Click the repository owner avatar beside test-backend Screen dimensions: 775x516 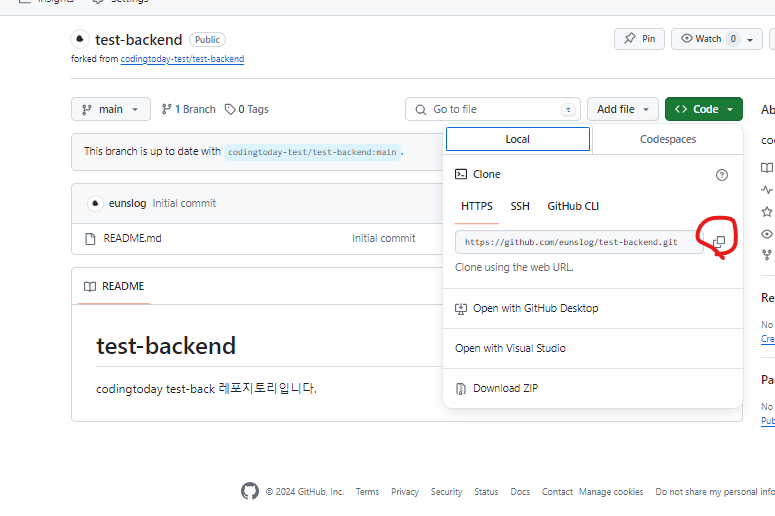tap(80, 39)
